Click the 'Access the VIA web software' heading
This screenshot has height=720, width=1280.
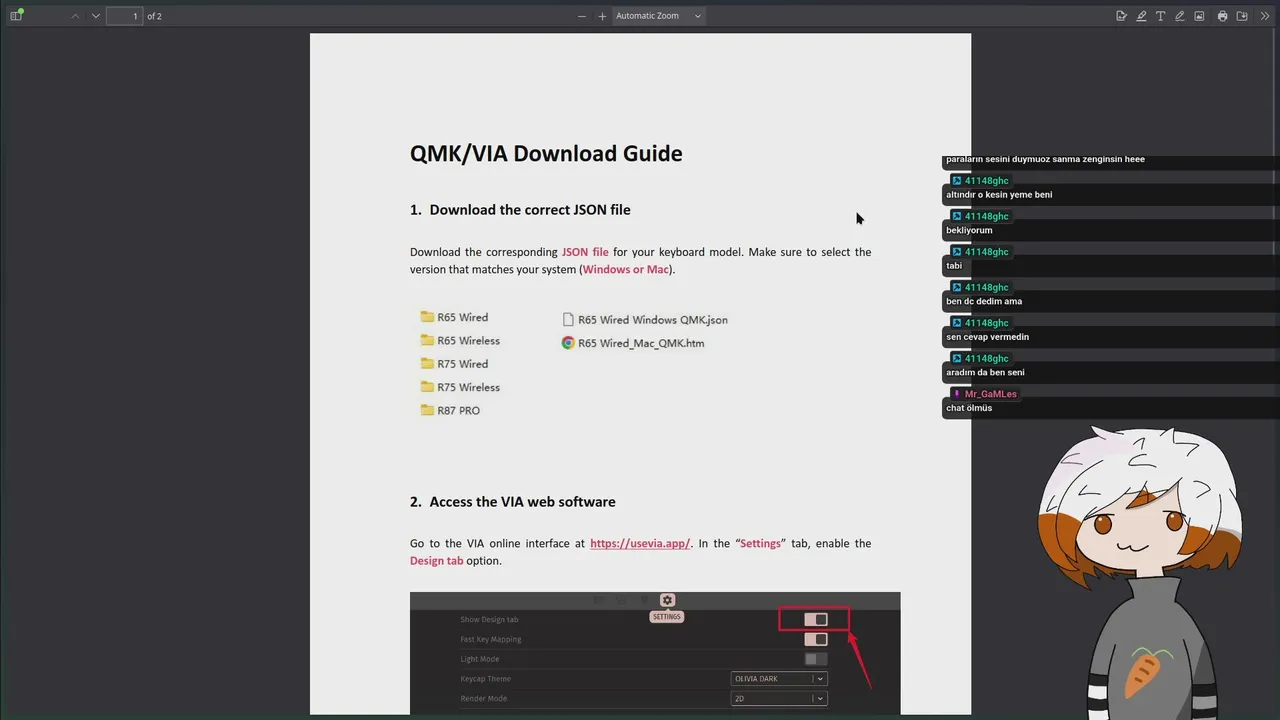(x=522, y=502)
